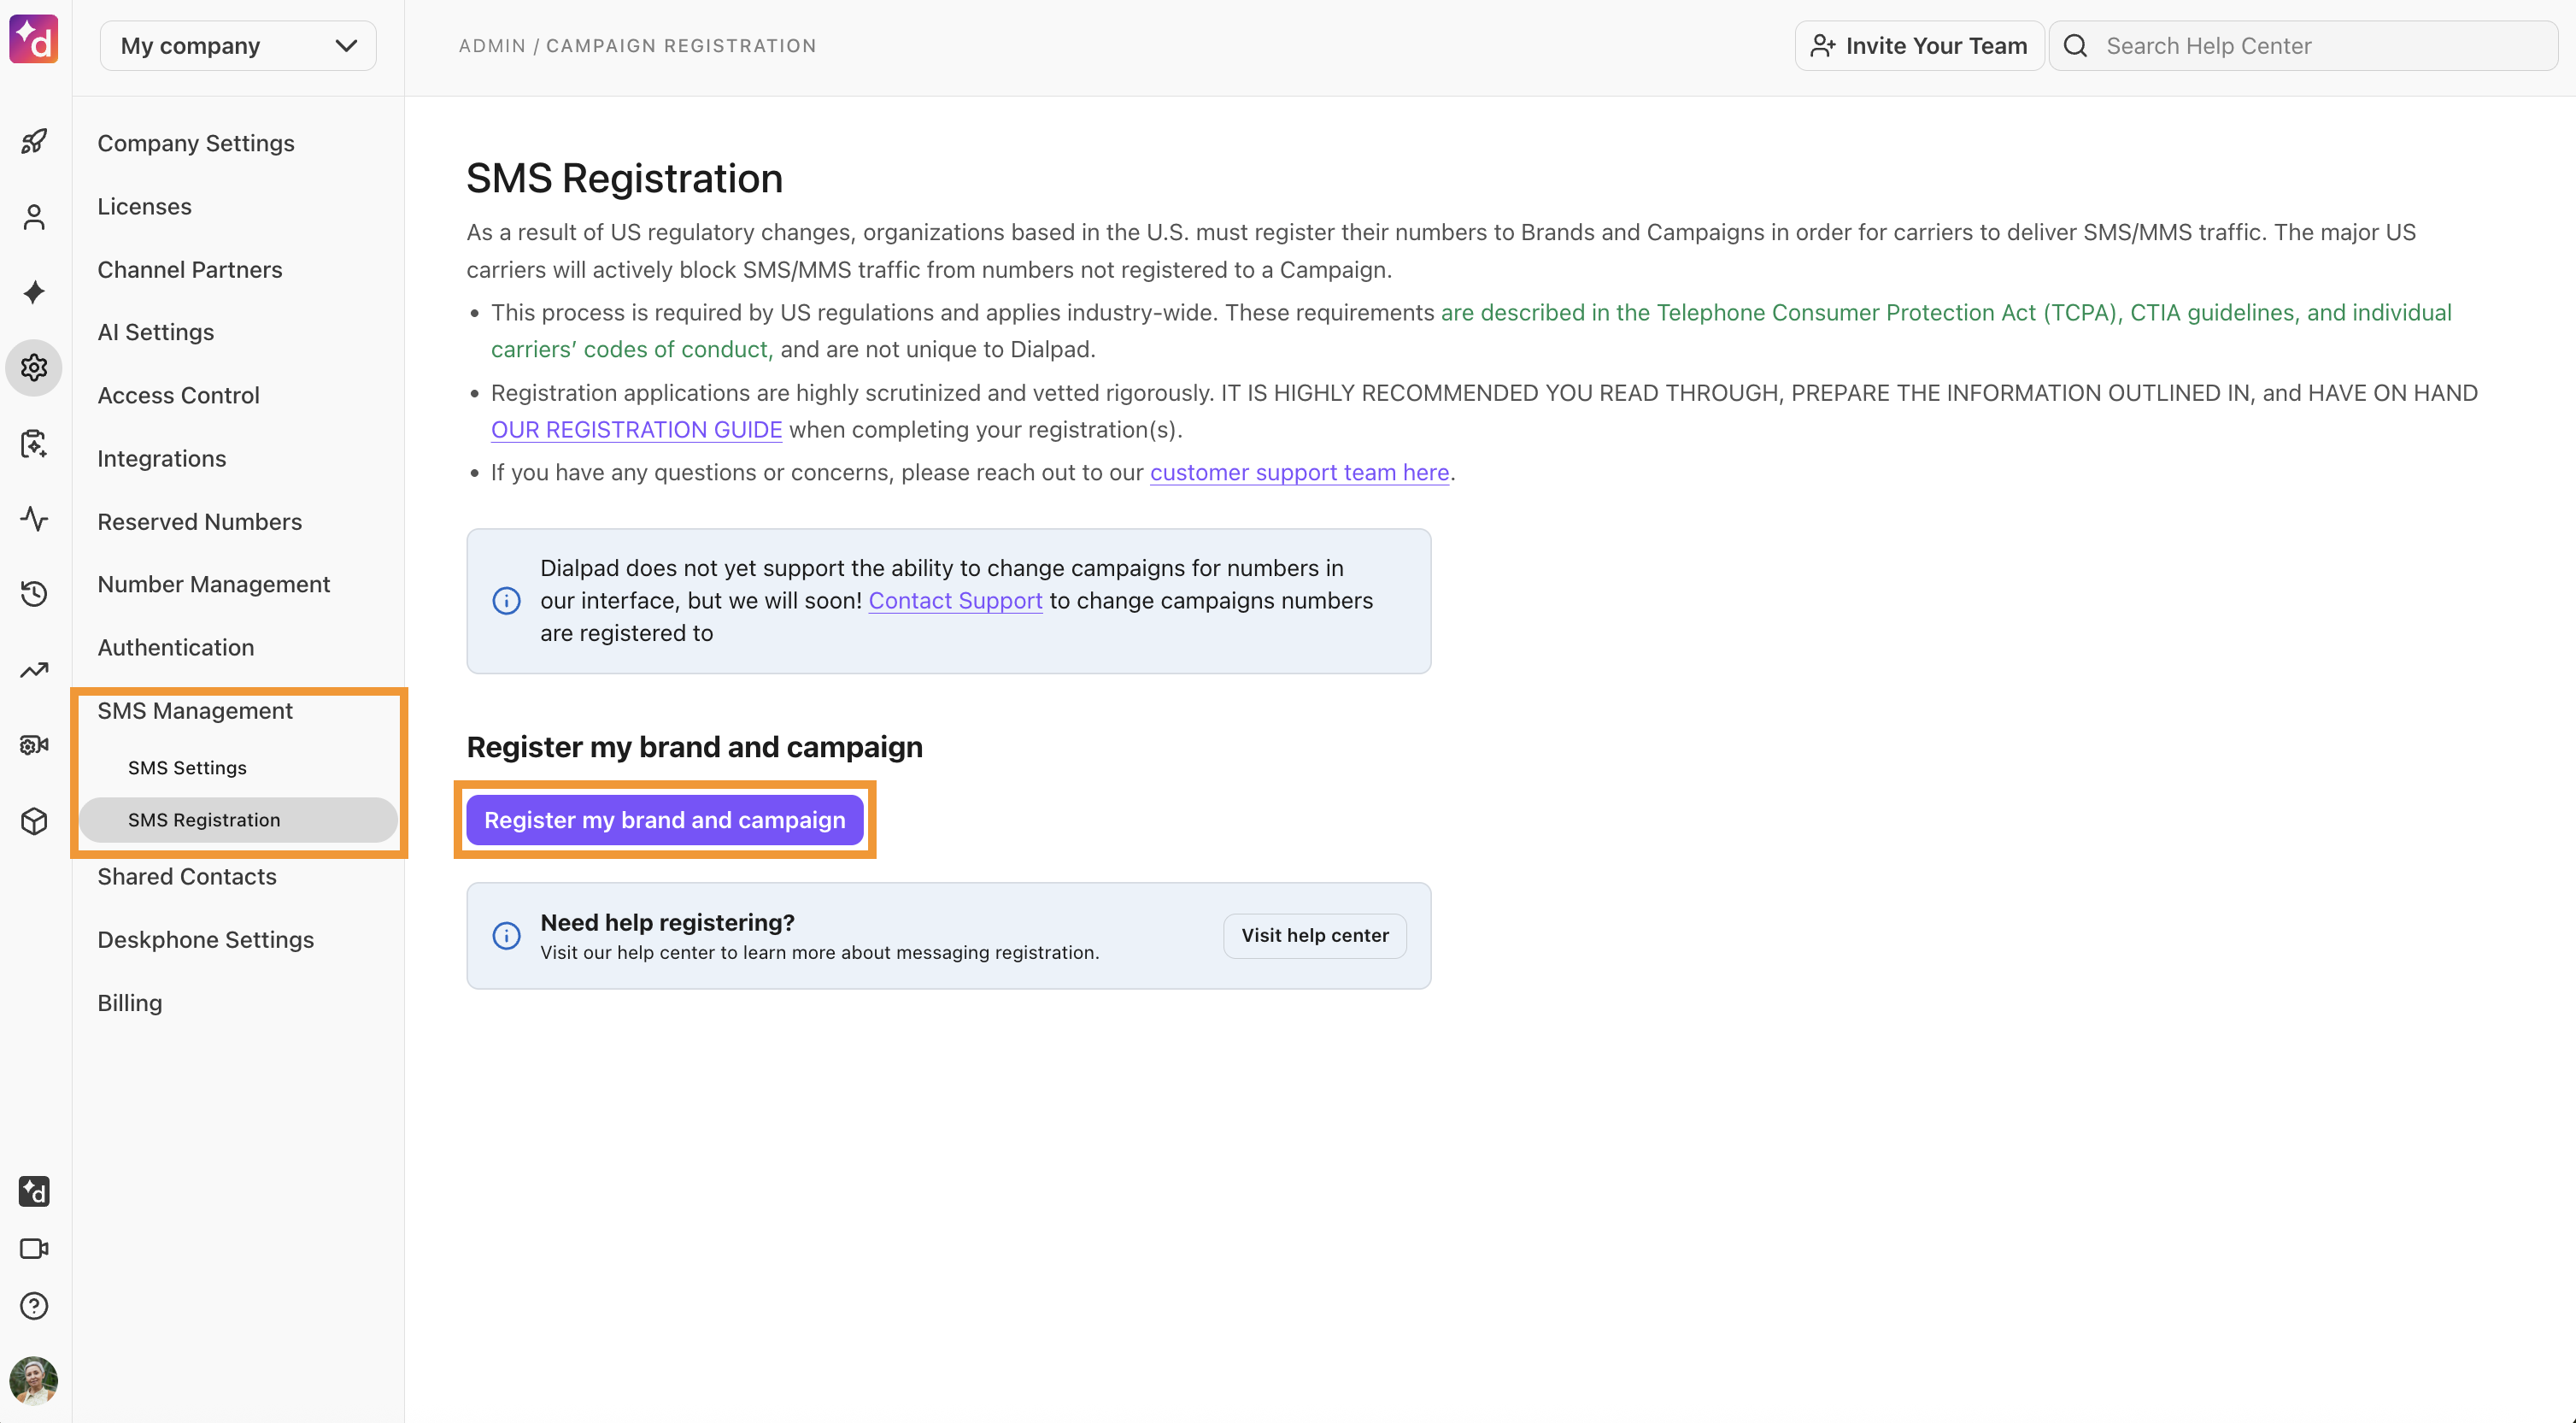
Task: Go to Licenses section
Action: coord(144,206)
